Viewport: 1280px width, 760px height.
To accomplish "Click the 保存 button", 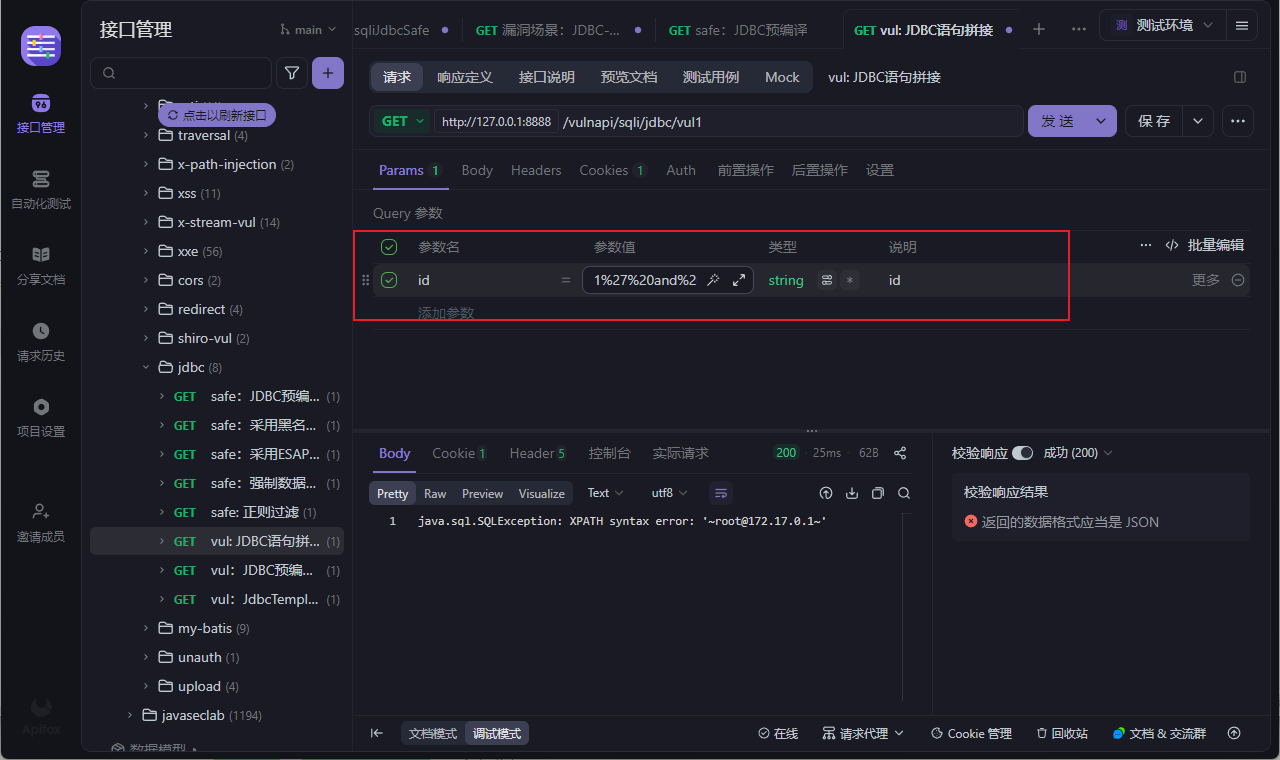I will 1154,121.
